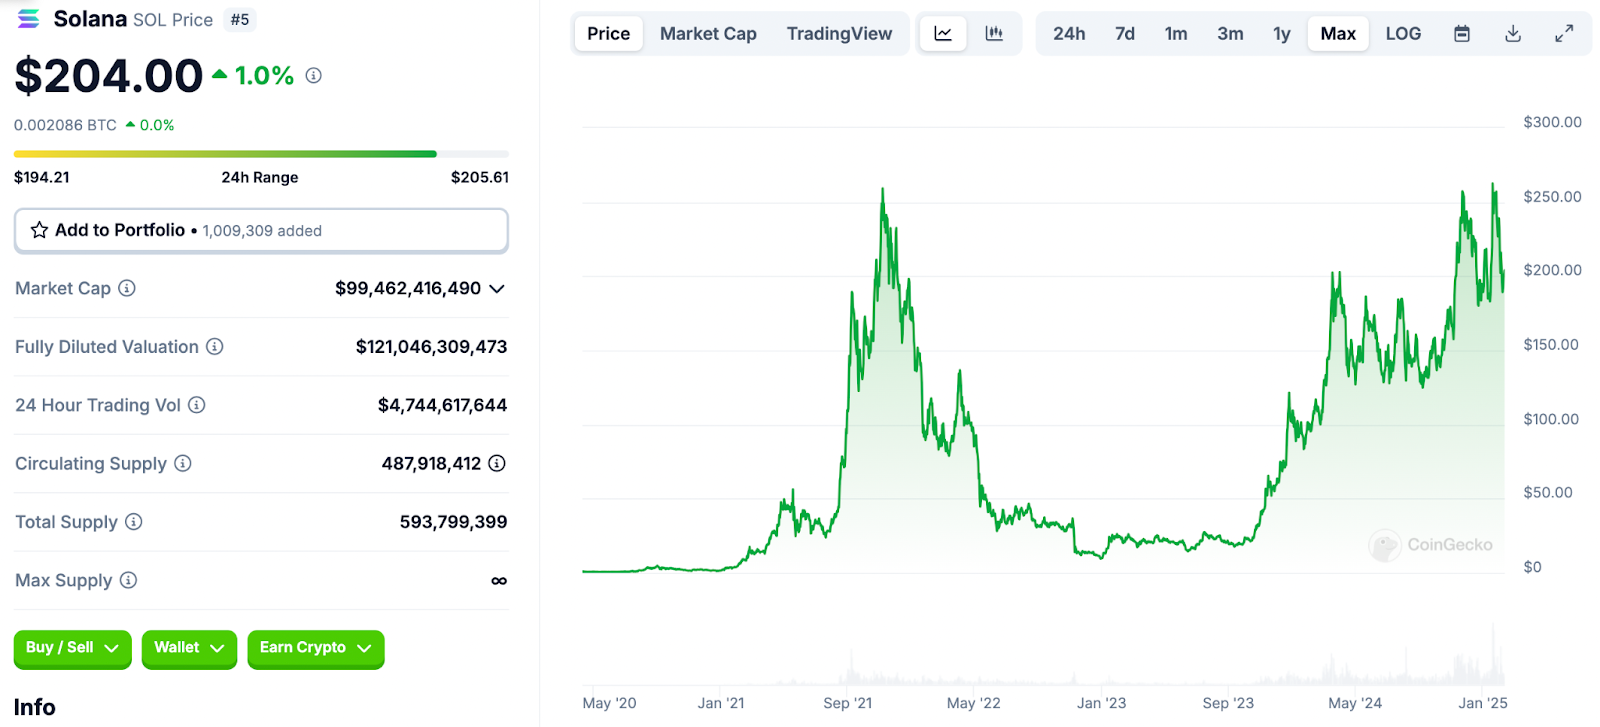Screen dimensions: 1600x727
Task: Select the Price tab
Action: tap(608, 33)
